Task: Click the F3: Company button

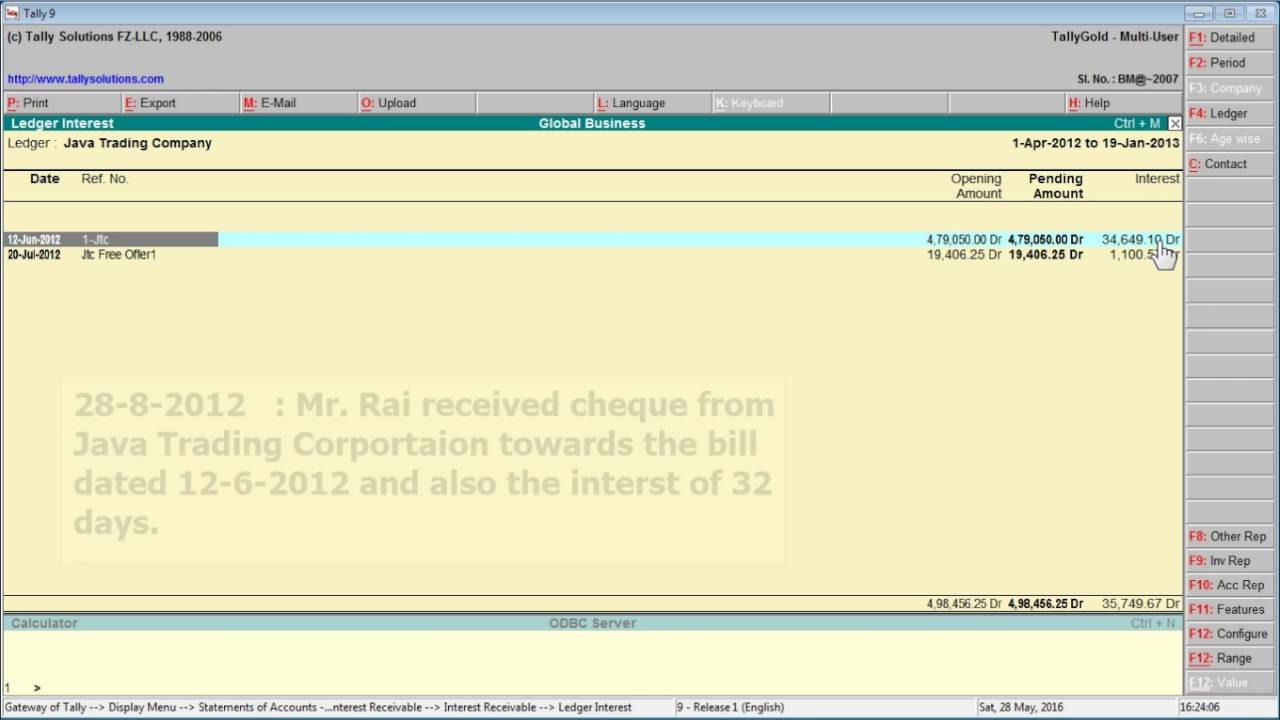Action: click(x=1231, y=88)
